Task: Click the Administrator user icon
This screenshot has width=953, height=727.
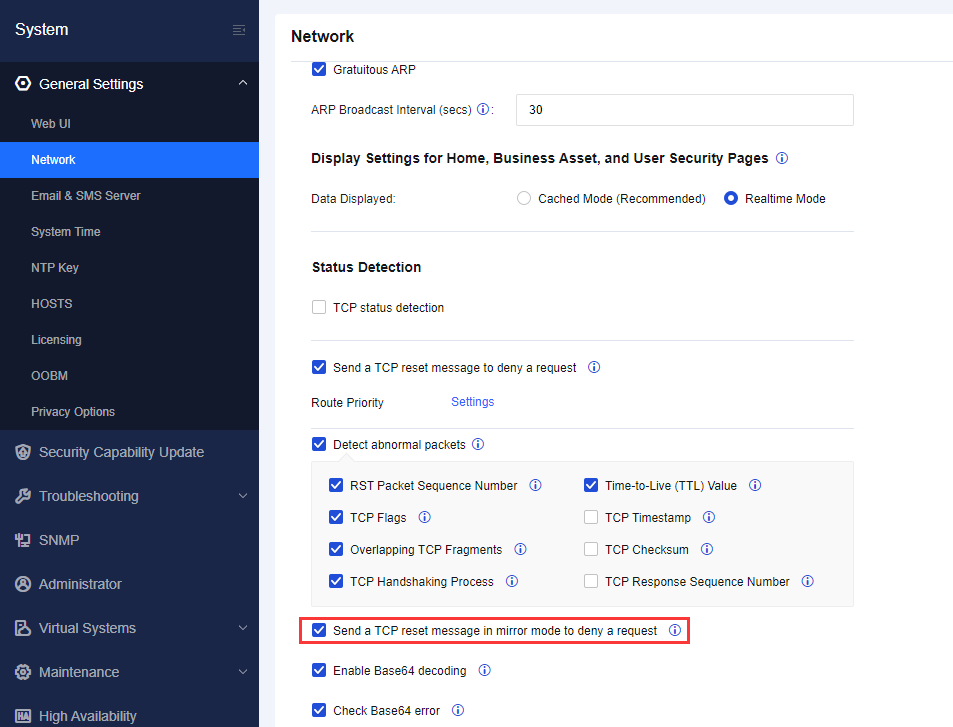Action: 22,584
